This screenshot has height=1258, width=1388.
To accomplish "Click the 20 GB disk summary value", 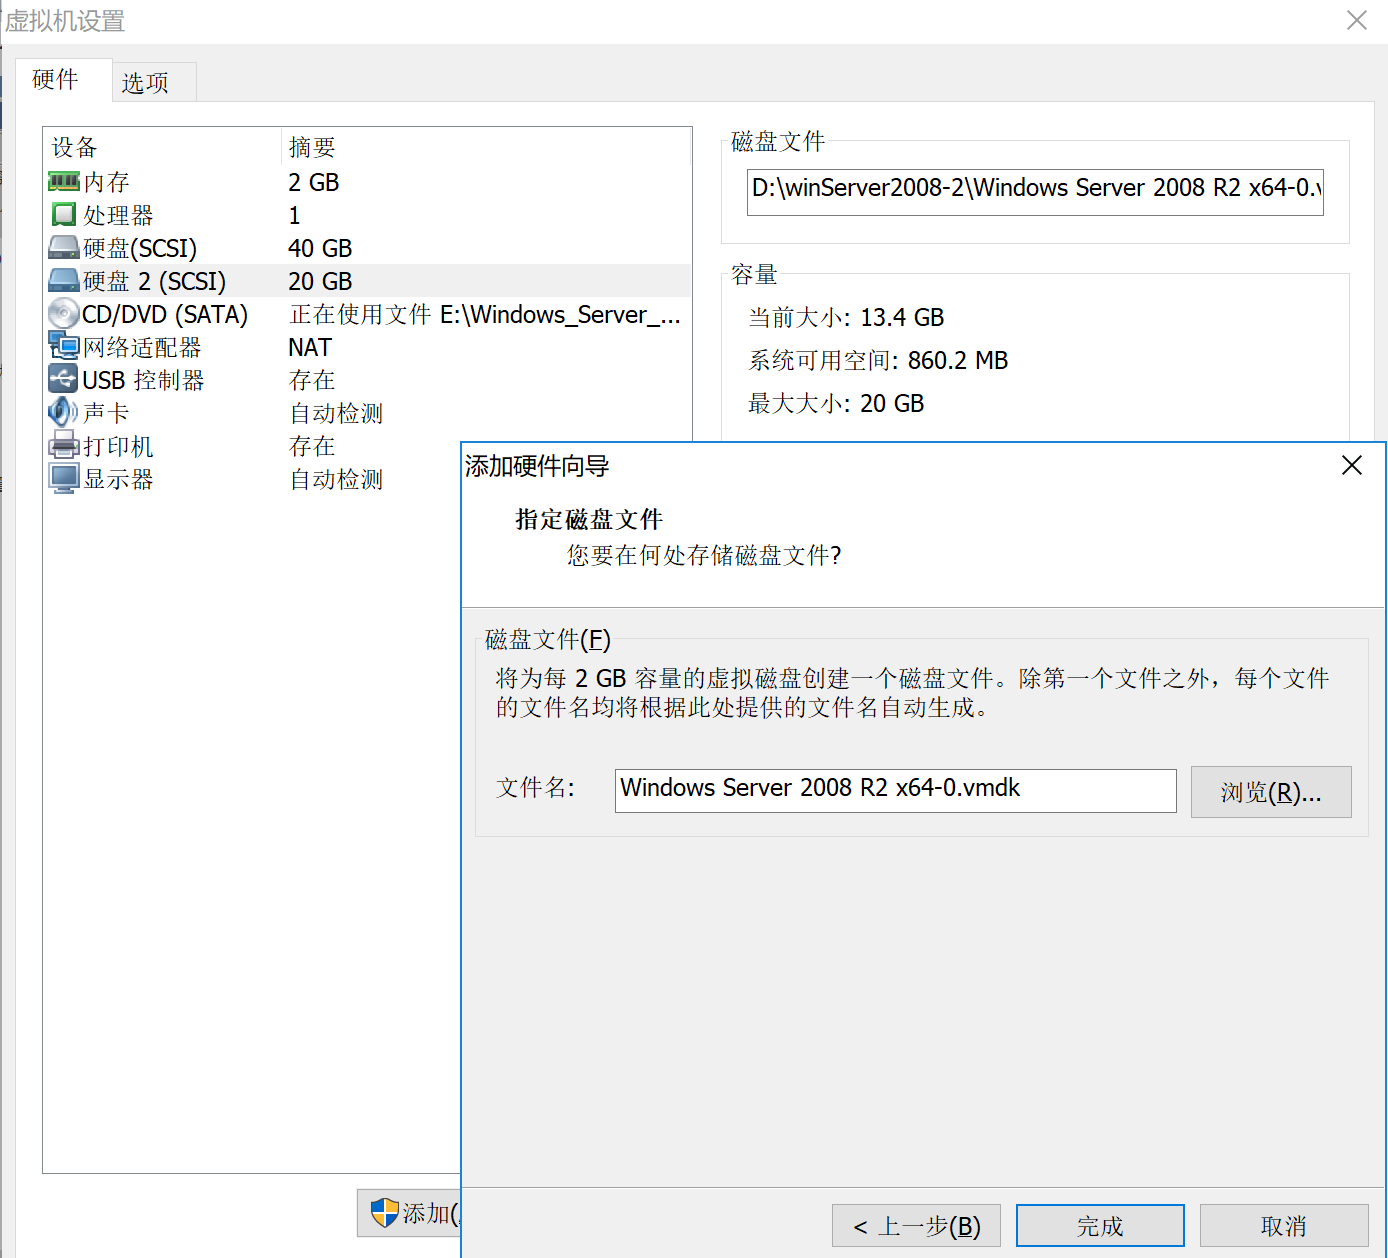I will pos(320,281).
